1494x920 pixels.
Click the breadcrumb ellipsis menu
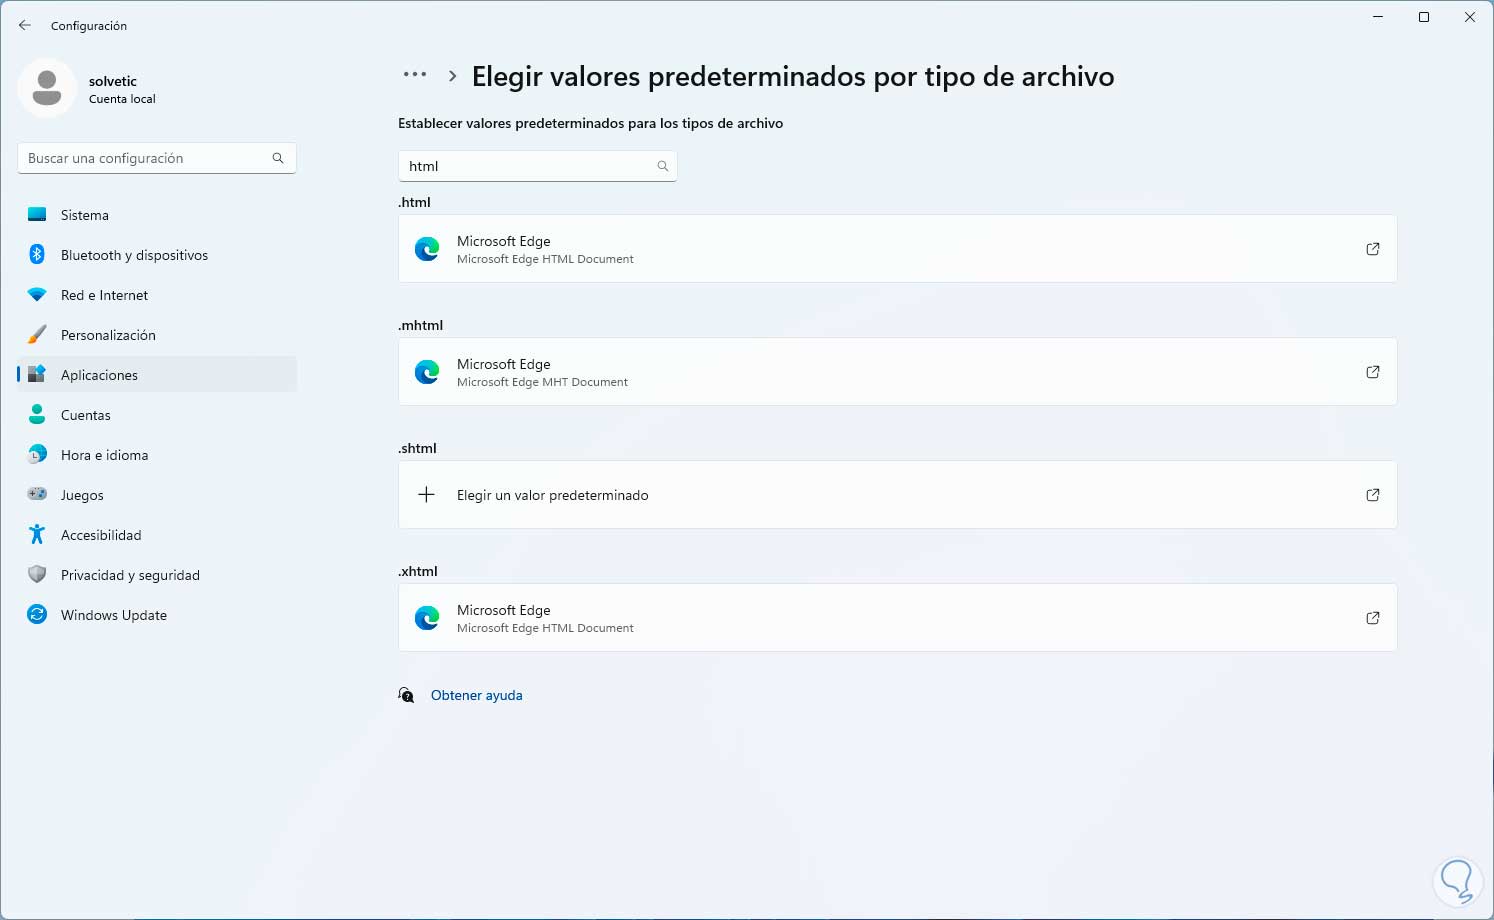pyautogui.click(x=415, y=75)
